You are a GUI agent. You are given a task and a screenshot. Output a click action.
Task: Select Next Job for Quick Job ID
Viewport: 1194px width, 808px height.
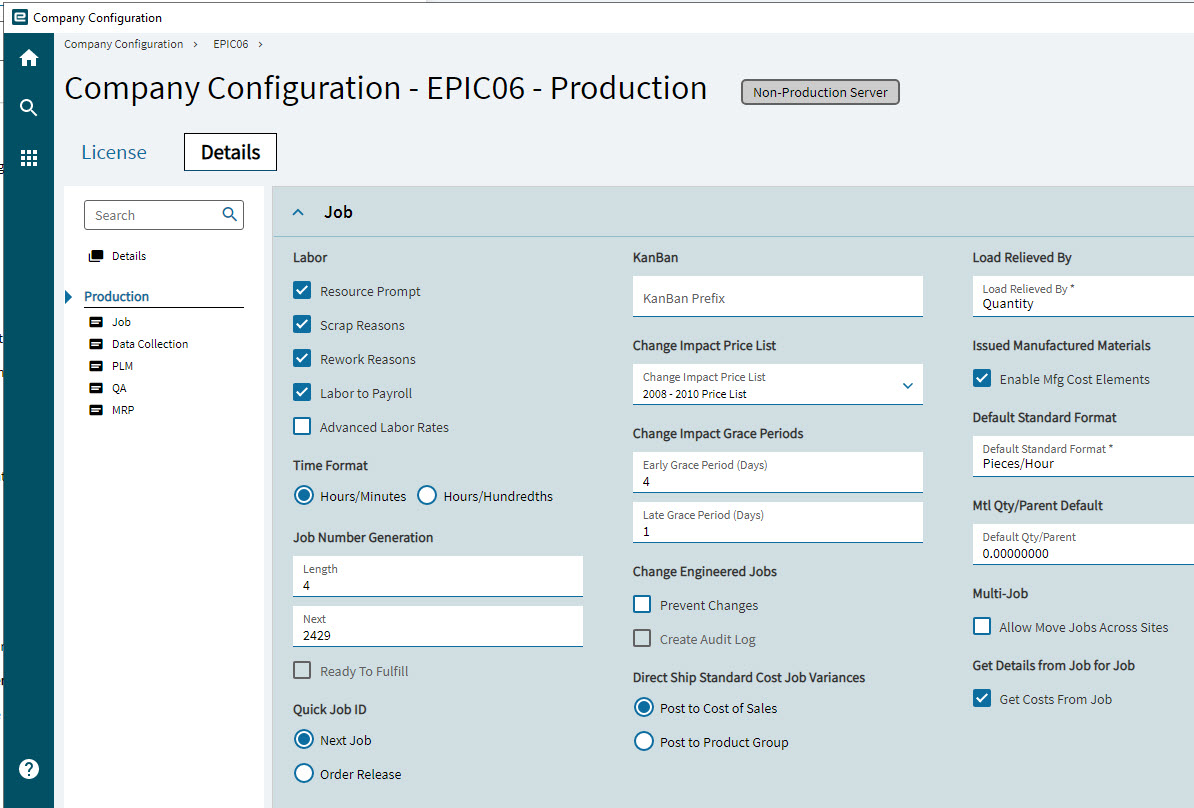click(x=304, y=739)
